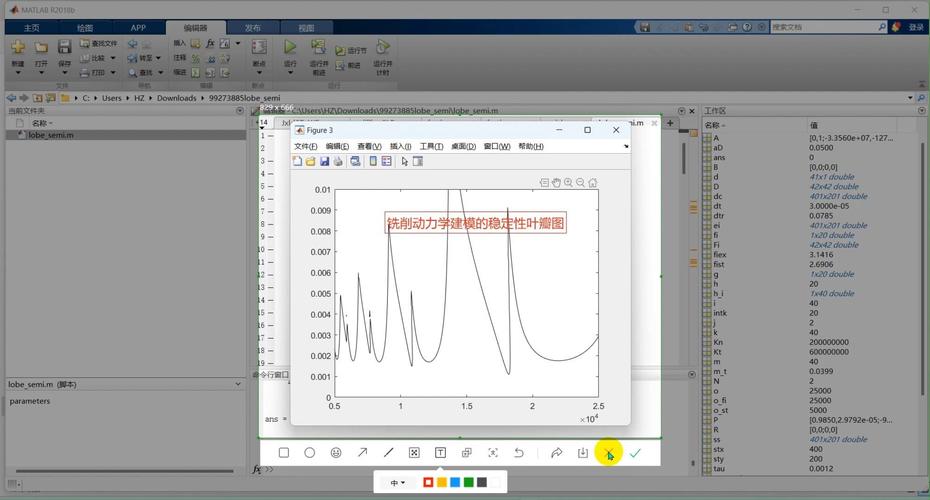Select the text annotation tool

click(440, 453)
